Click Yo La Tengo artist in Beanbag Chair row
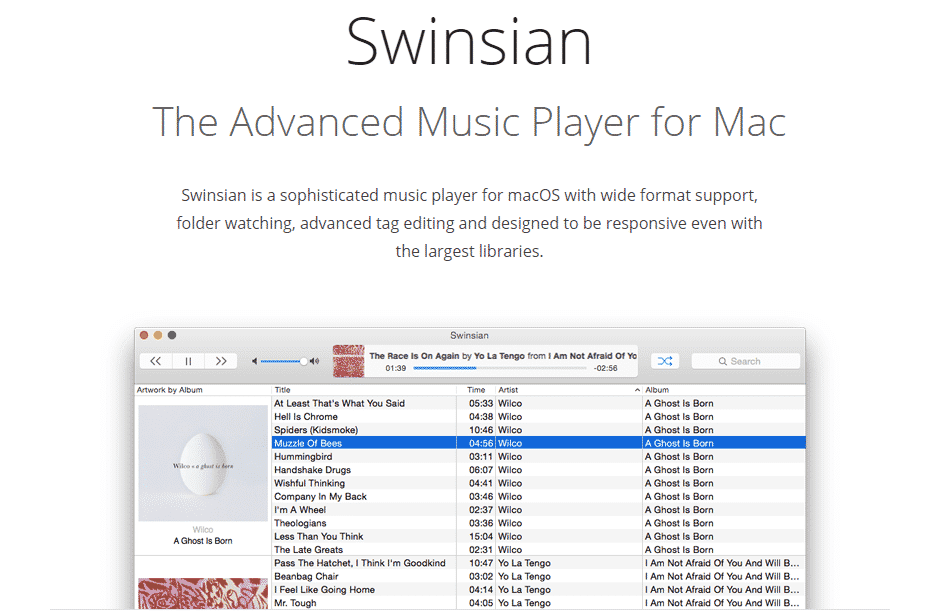This screenshot has height=611, width=938. click(x=524, y=576)
